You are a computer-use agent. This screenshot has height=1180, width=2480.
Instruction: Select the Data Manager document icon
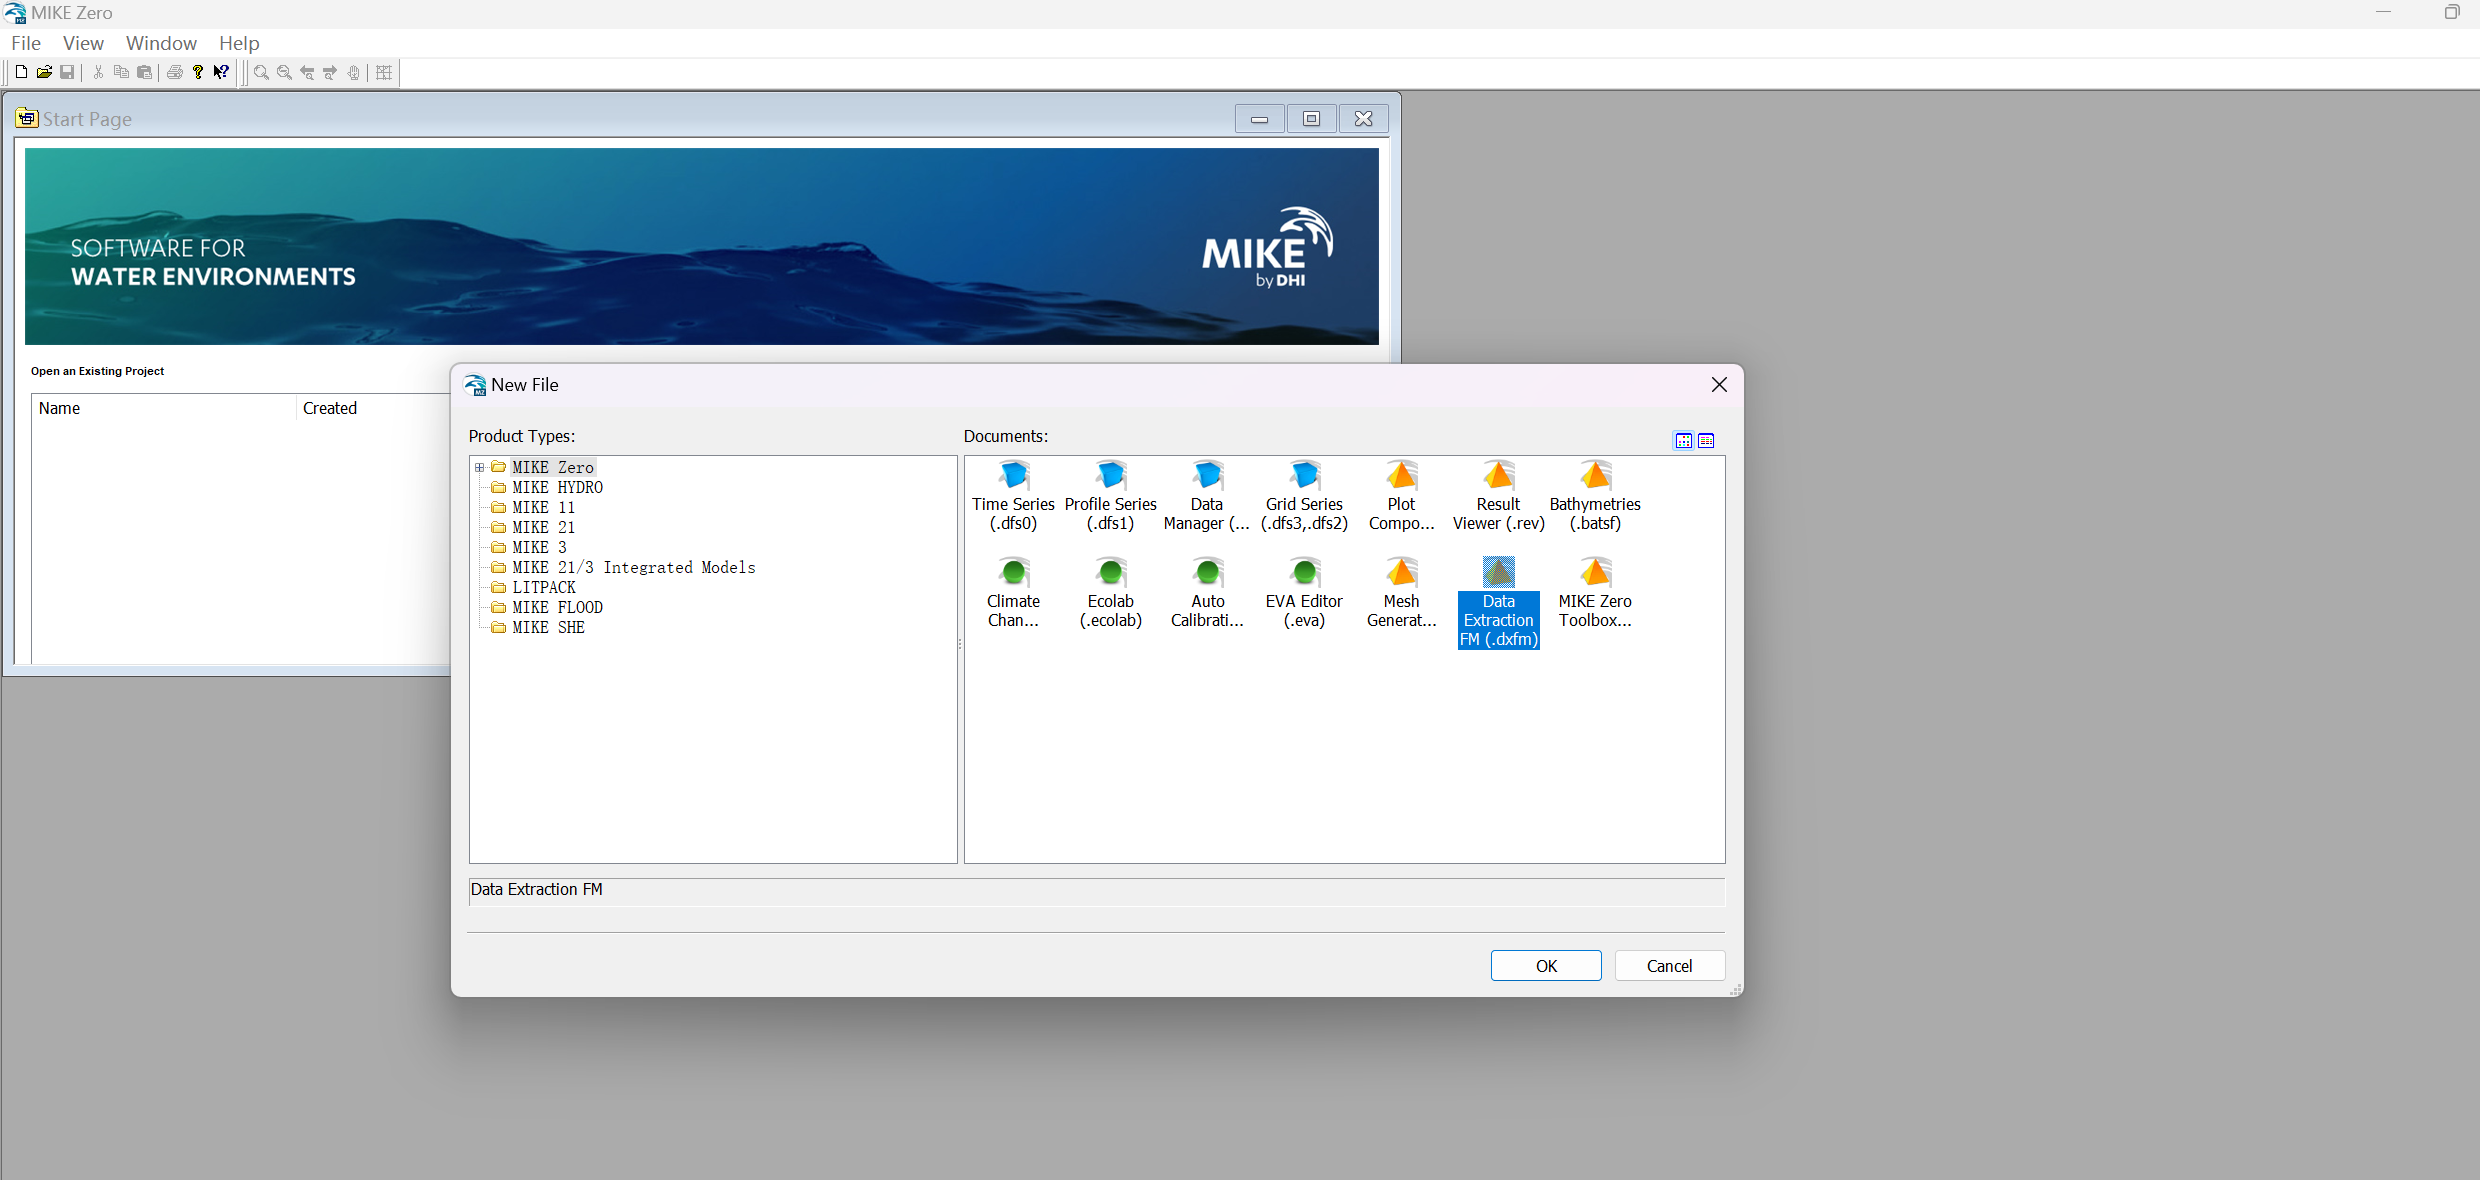1207,497
